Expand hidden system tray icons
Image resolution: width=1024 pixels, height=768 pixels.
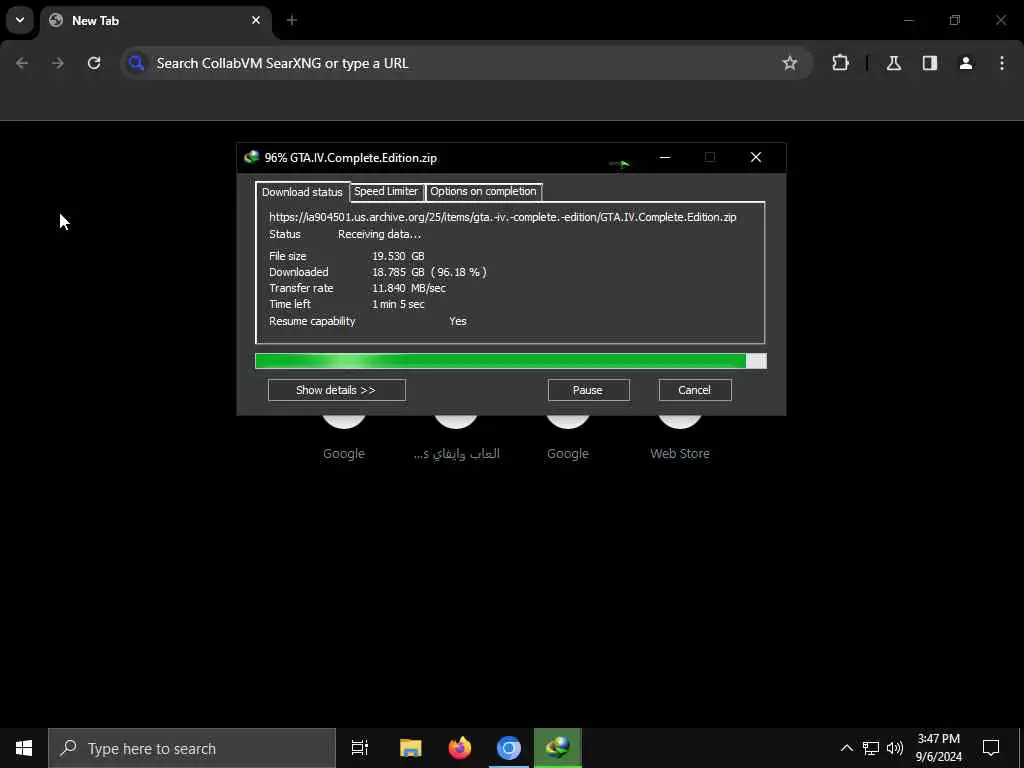pos(846,748)
